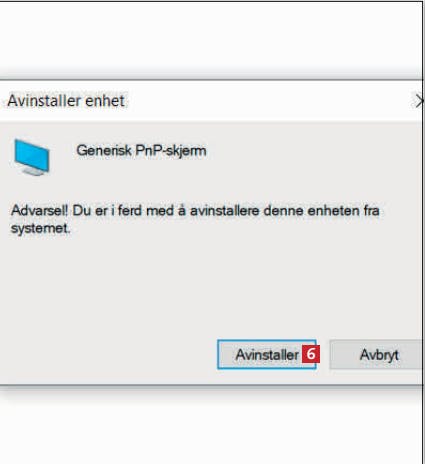Click the white area above the dialog
The image size is (425, 464).
tap(210, 37)
